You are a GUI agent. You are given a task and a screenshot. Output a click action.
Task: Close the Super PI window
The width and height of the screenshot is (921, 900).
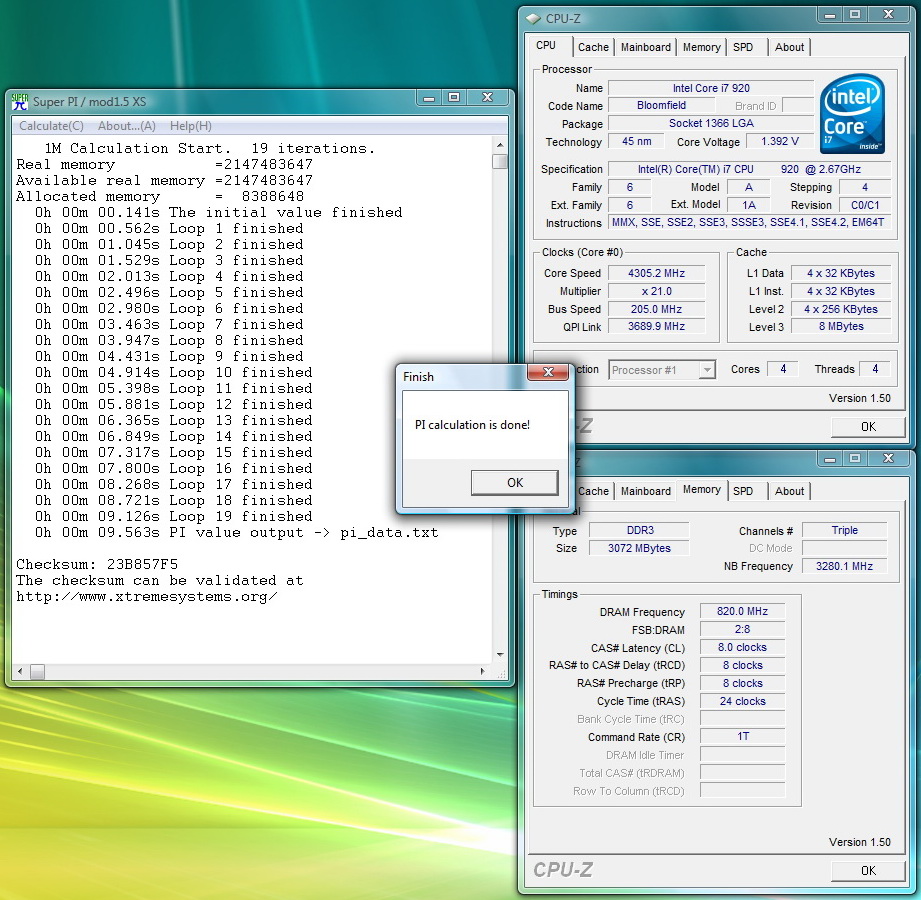[x=487, y=98]
